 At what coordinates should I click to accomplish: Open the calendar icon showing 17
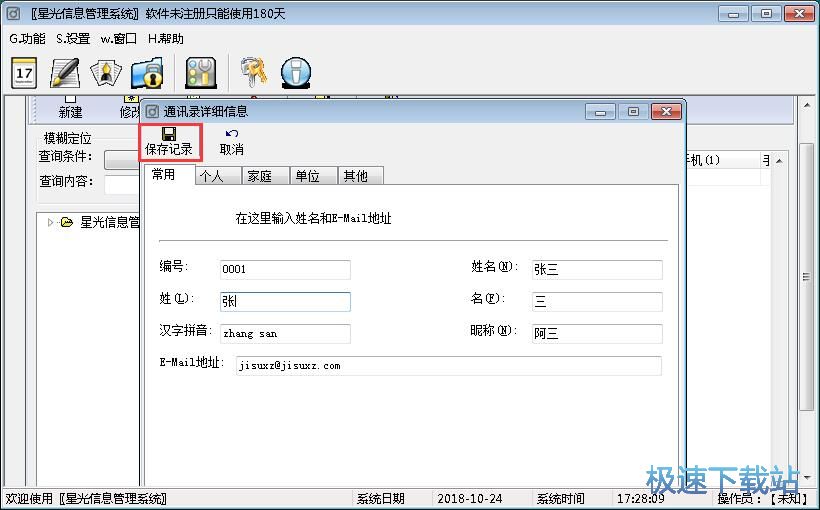click(24, 73)
